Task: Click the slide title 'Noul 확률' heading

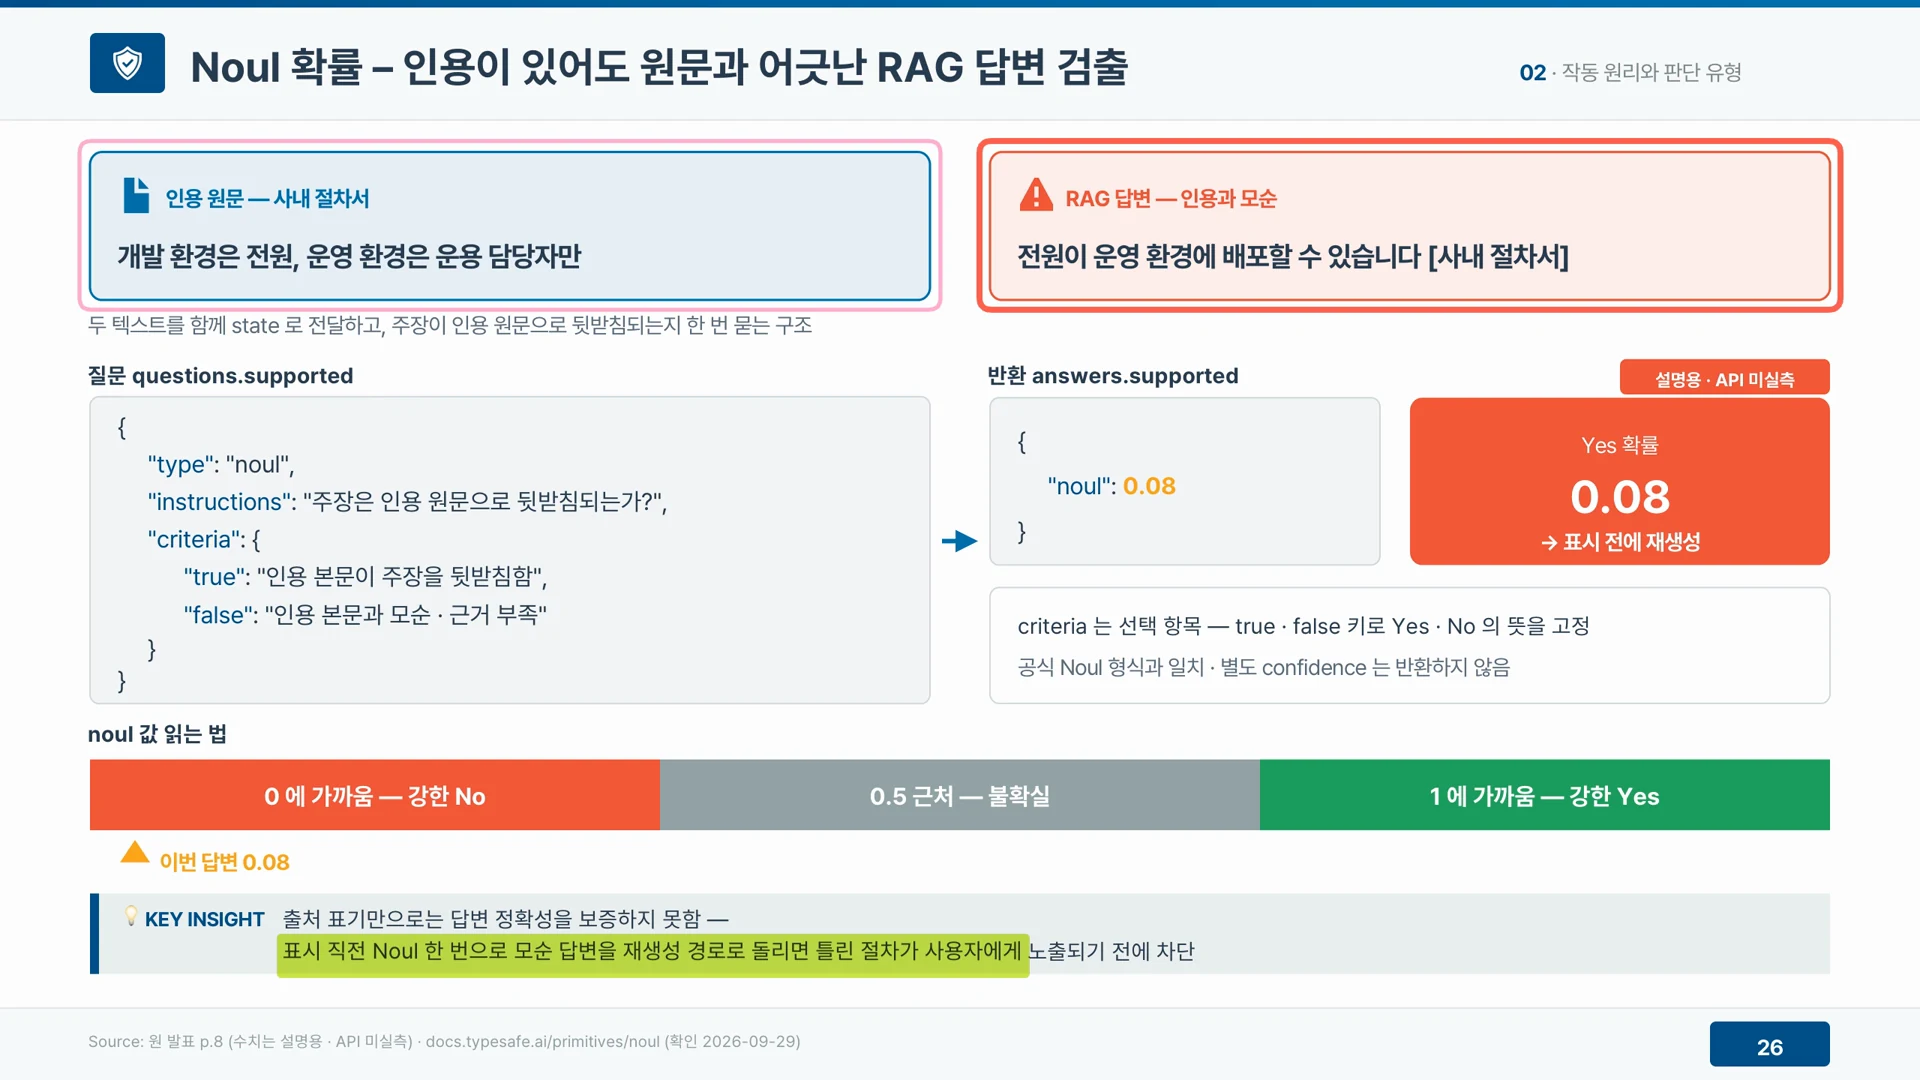Action: (x=659, y=67)
